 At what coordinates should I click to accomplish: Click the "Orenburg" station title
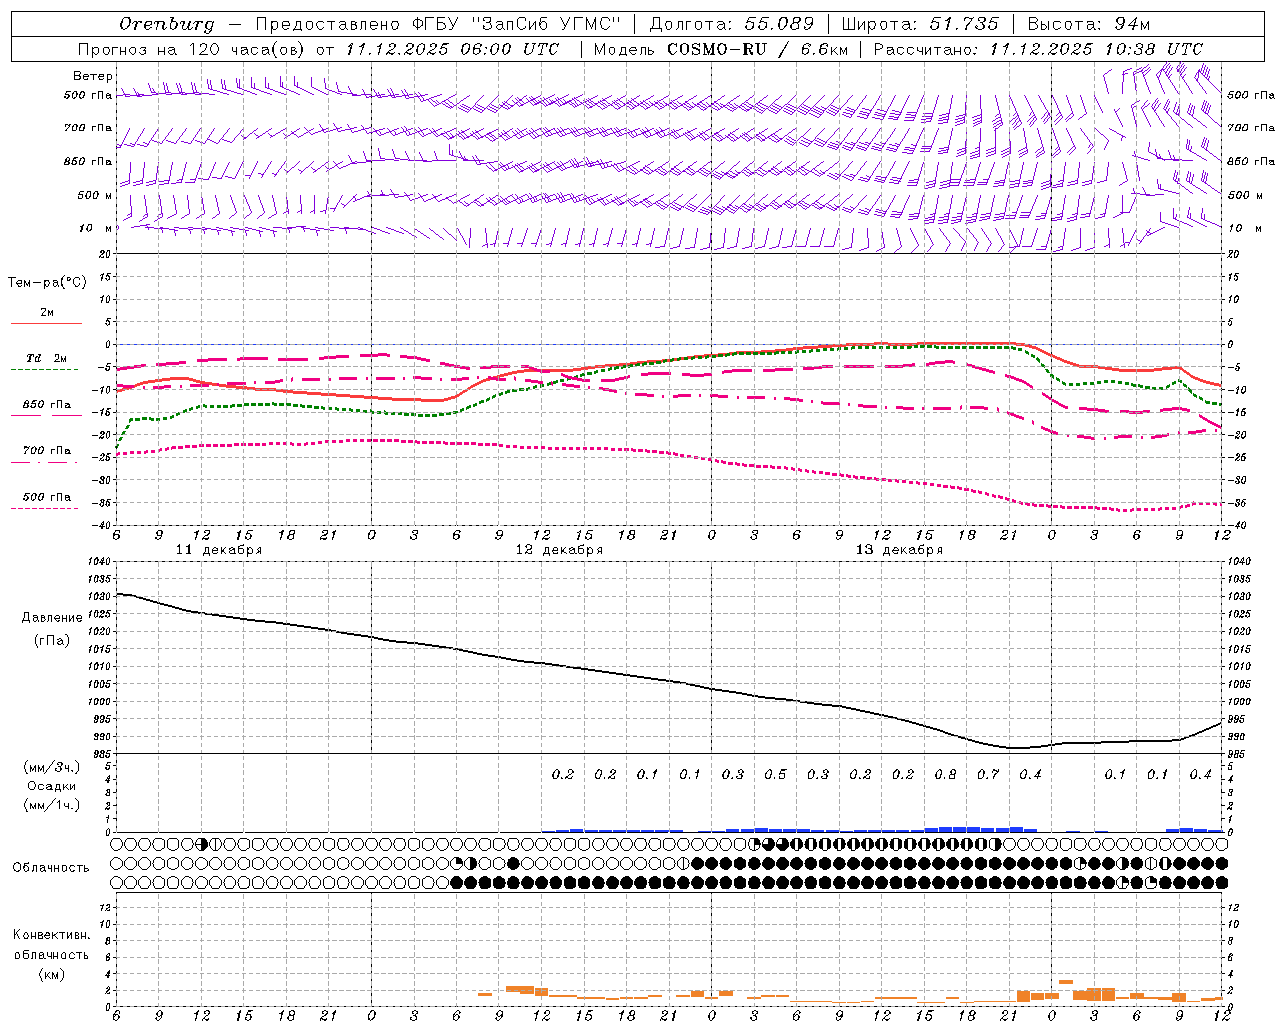click(x=167, y=24)
